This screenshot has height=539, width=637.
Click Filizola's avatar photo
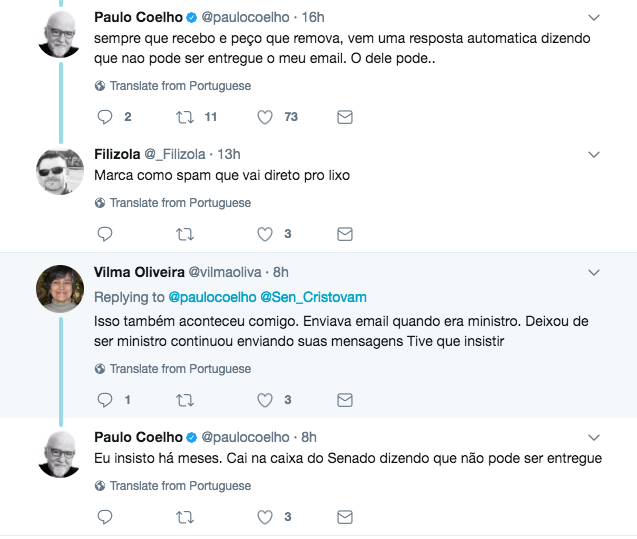59,172
